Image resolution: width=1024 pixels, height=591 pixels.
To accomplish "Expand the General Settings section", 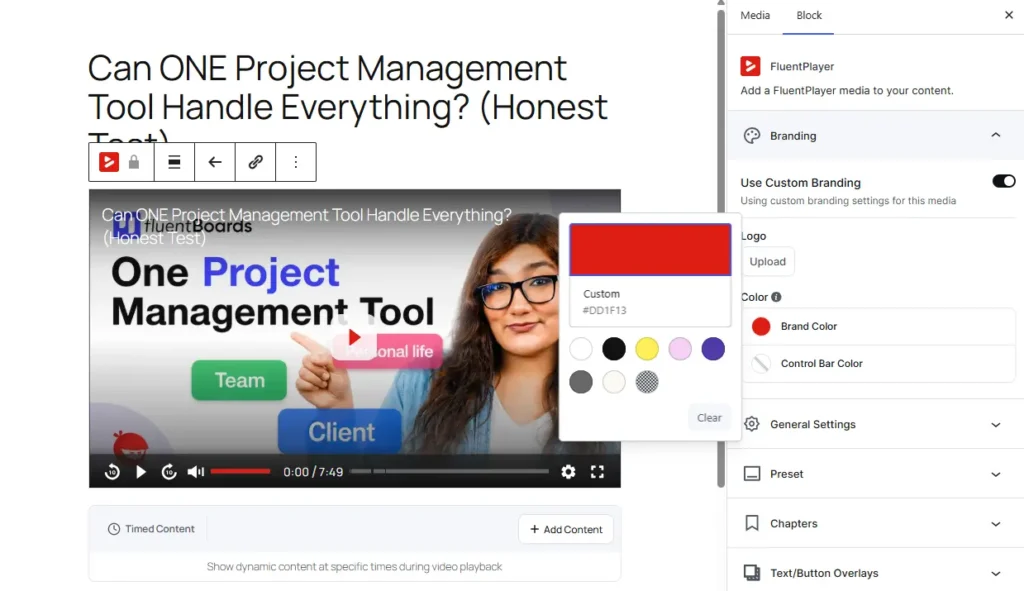I will pos(995,424).
